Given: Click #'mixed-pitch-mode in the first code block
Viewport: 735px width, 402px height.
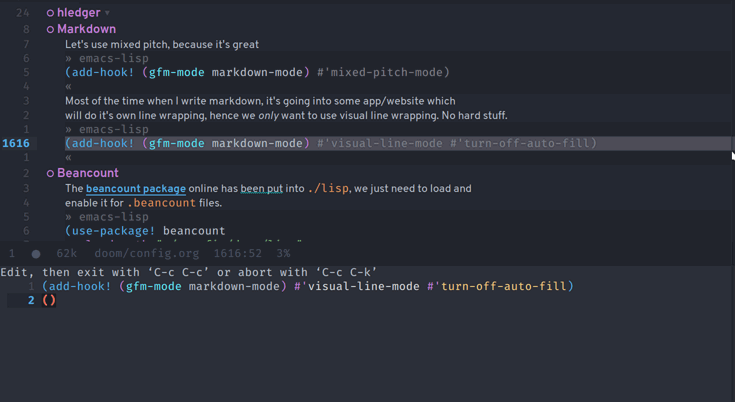Looking at the screenshot, I should tap(379, 72).
